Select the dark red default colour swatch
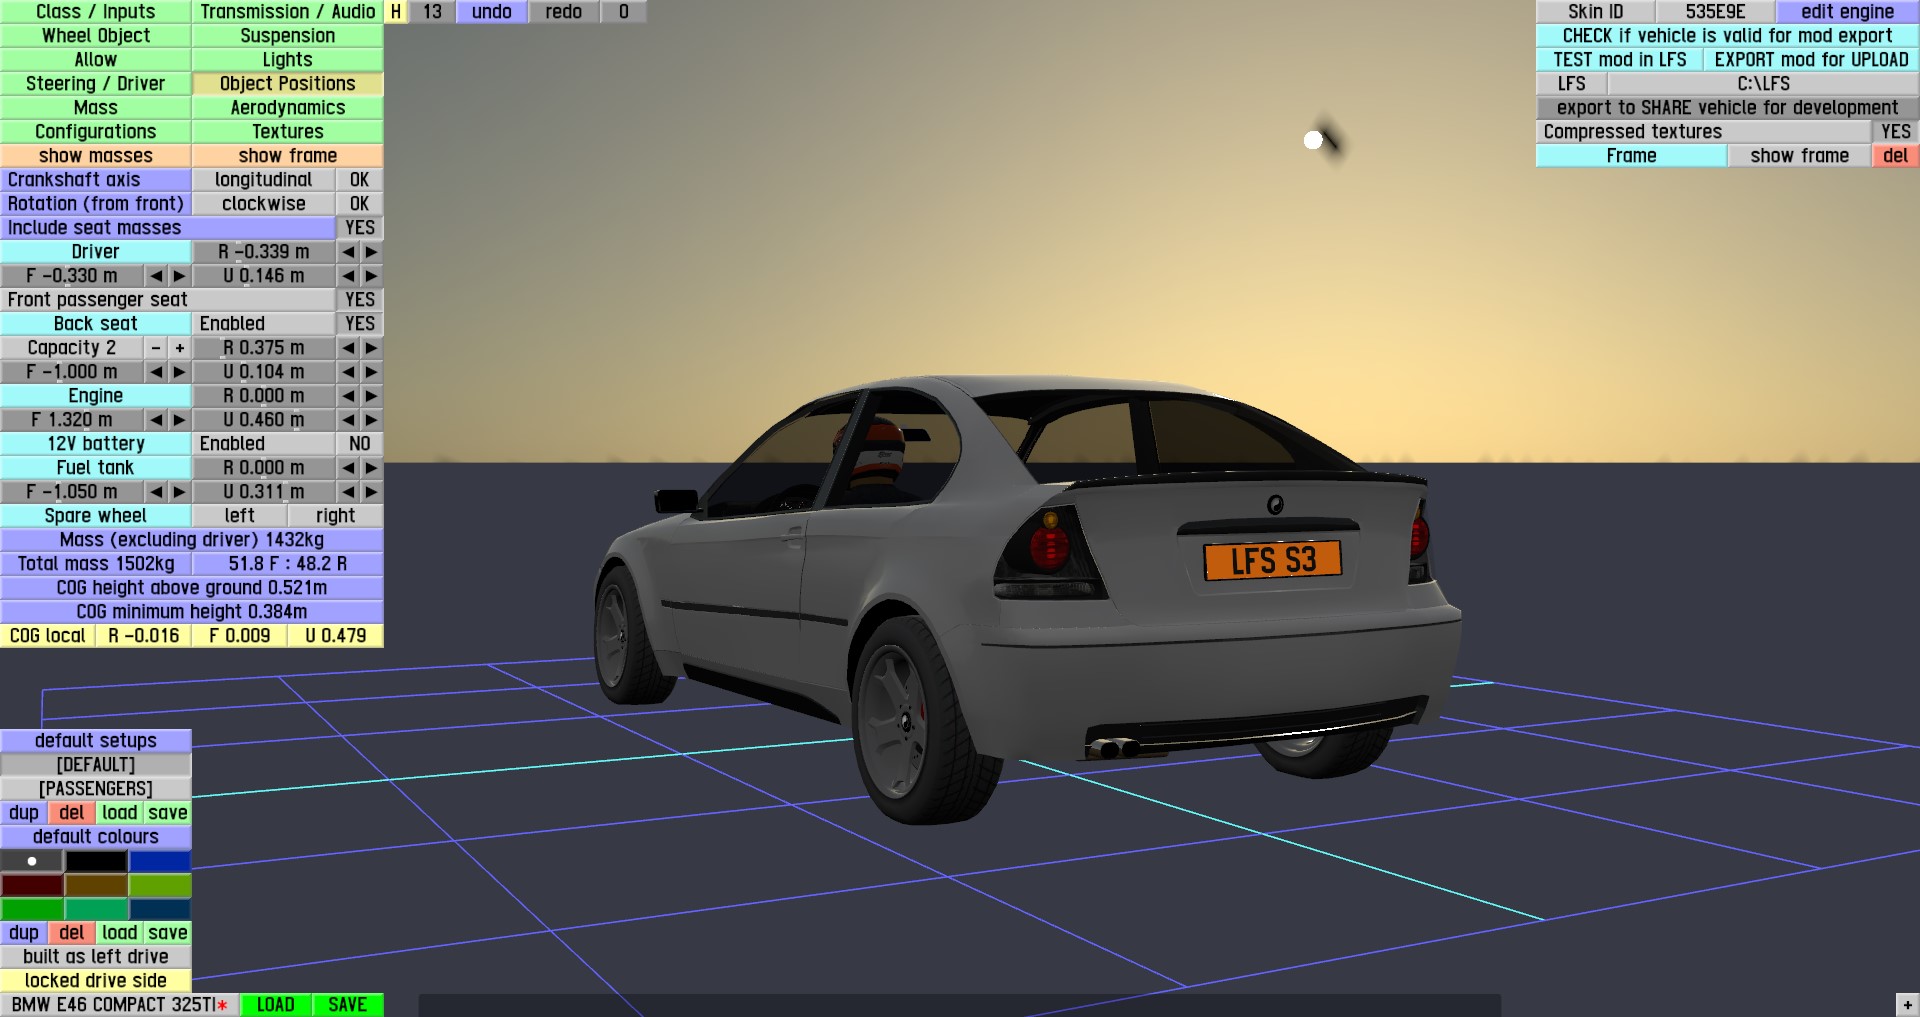Screen dimensions: 1920x1017 32,885
